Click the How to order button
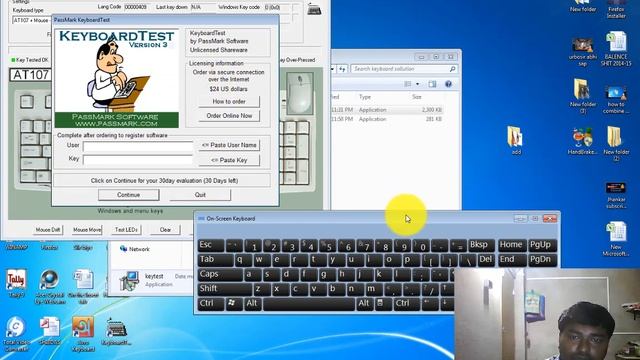The height and width of the screenshot is (360, 640). click(229, 101)
